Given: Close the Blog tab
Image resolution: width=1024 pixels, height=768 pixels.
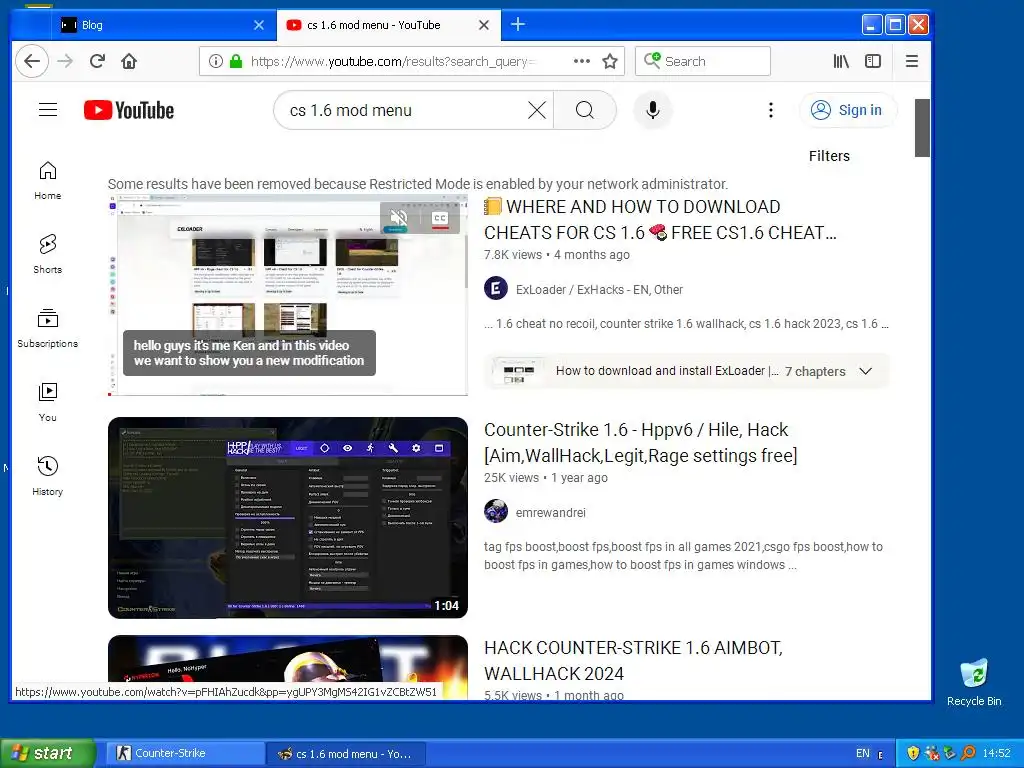Looking at the screenshot, I should 259,25.
